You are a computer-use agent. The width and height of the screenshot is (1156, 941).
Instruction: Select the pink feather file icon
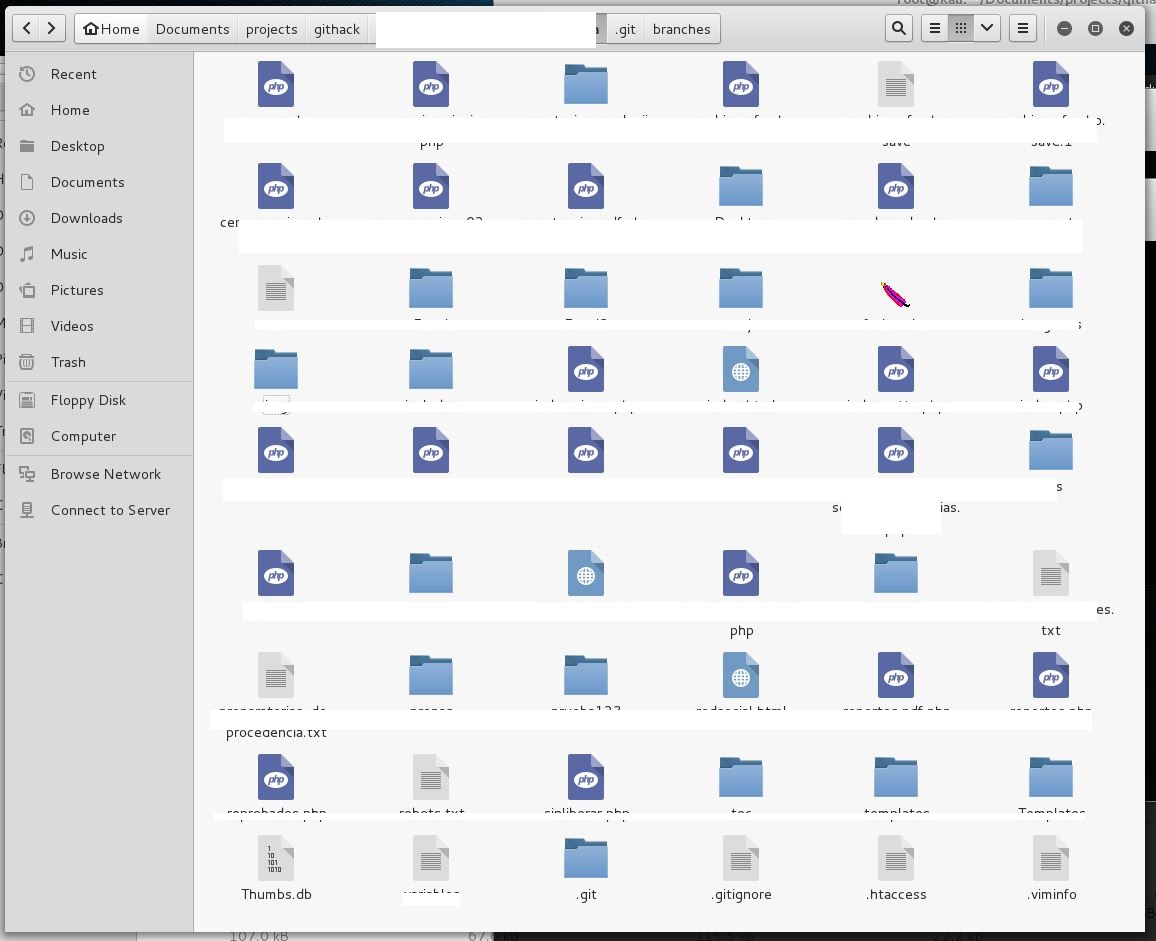click(895, 294)
